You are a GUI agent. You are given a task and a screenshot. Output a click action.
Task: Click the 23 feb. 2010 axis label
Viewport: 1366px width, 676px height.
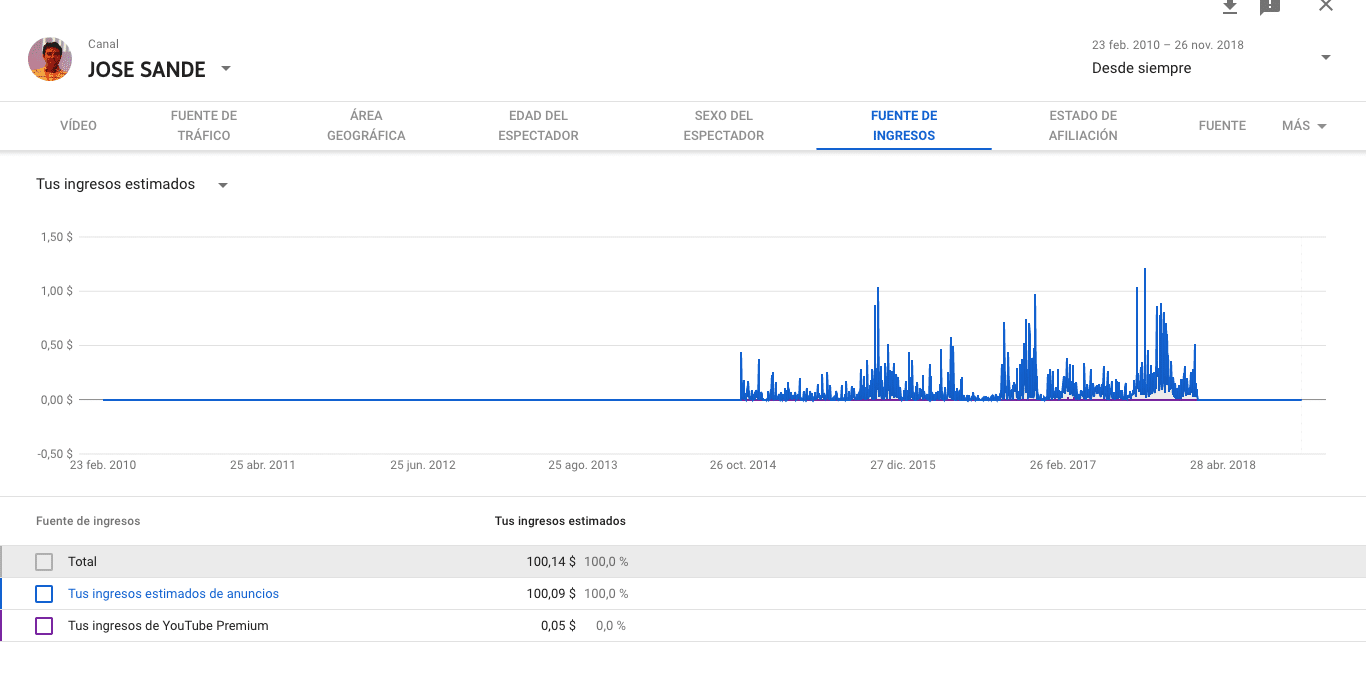[x=103, y=465]
